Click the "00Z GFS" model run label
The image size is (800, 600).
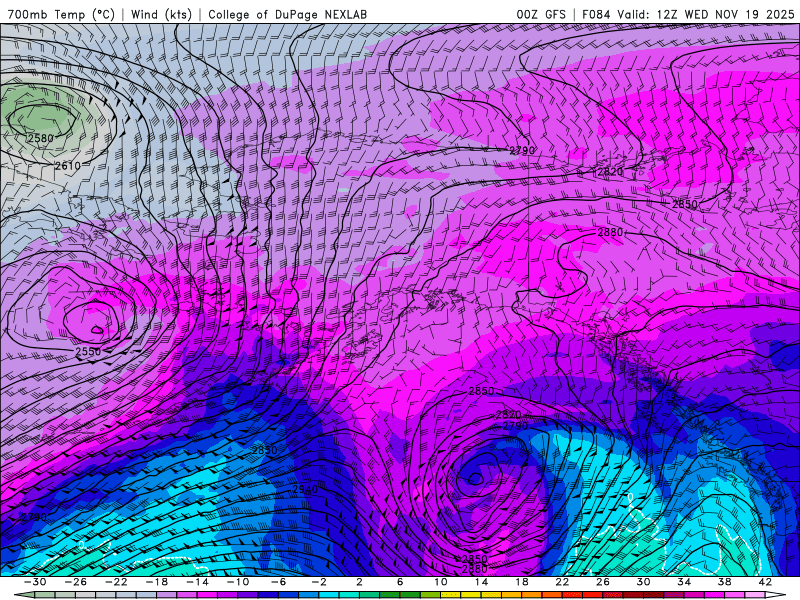coord(541,14)
